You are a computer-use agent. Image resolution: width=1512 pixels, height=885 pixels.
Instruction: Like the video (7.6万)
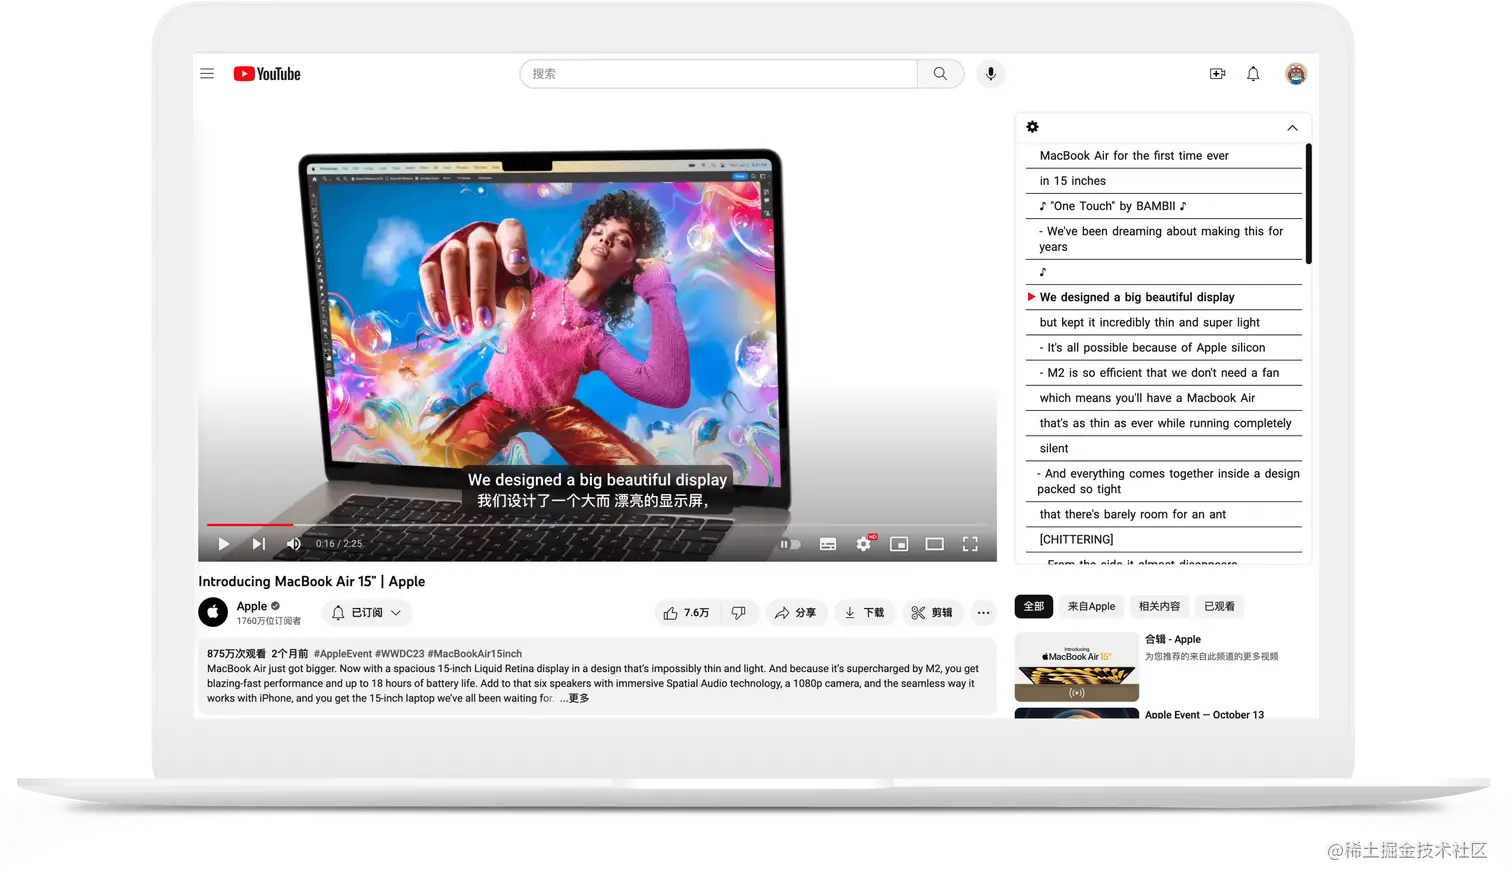tap(687, 613)
